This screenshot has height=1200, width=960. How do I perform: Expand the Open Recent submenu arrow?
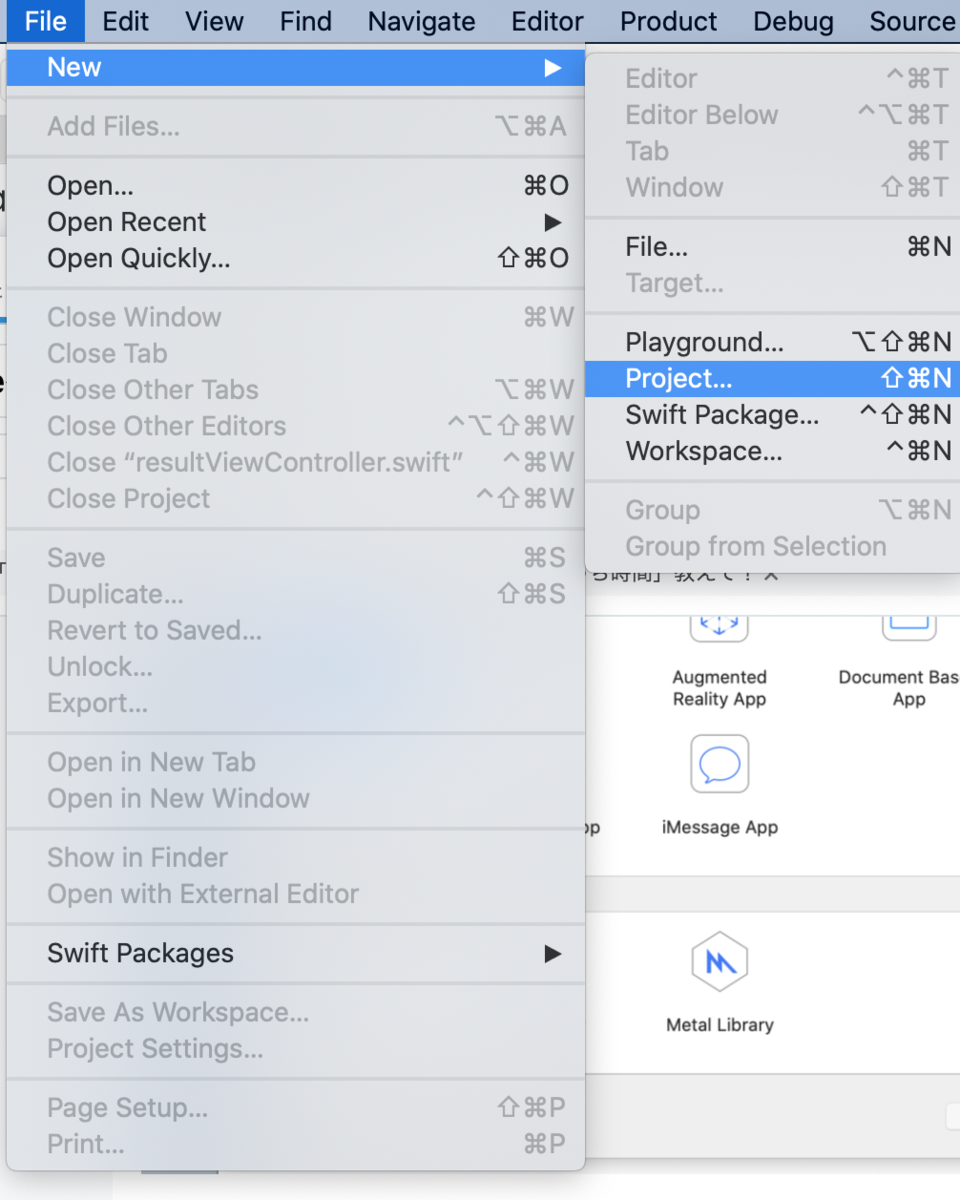[x=552, y=222]
